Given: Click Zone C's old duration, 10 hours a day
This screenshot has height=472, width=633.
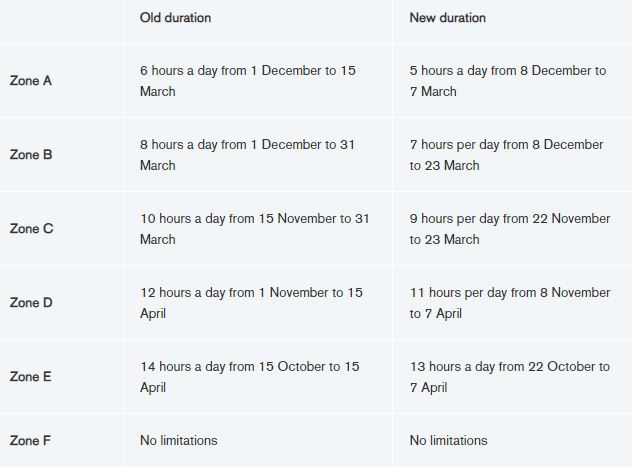Looking at the screenshot, I should pyautogui.click(x=254, y=229).
